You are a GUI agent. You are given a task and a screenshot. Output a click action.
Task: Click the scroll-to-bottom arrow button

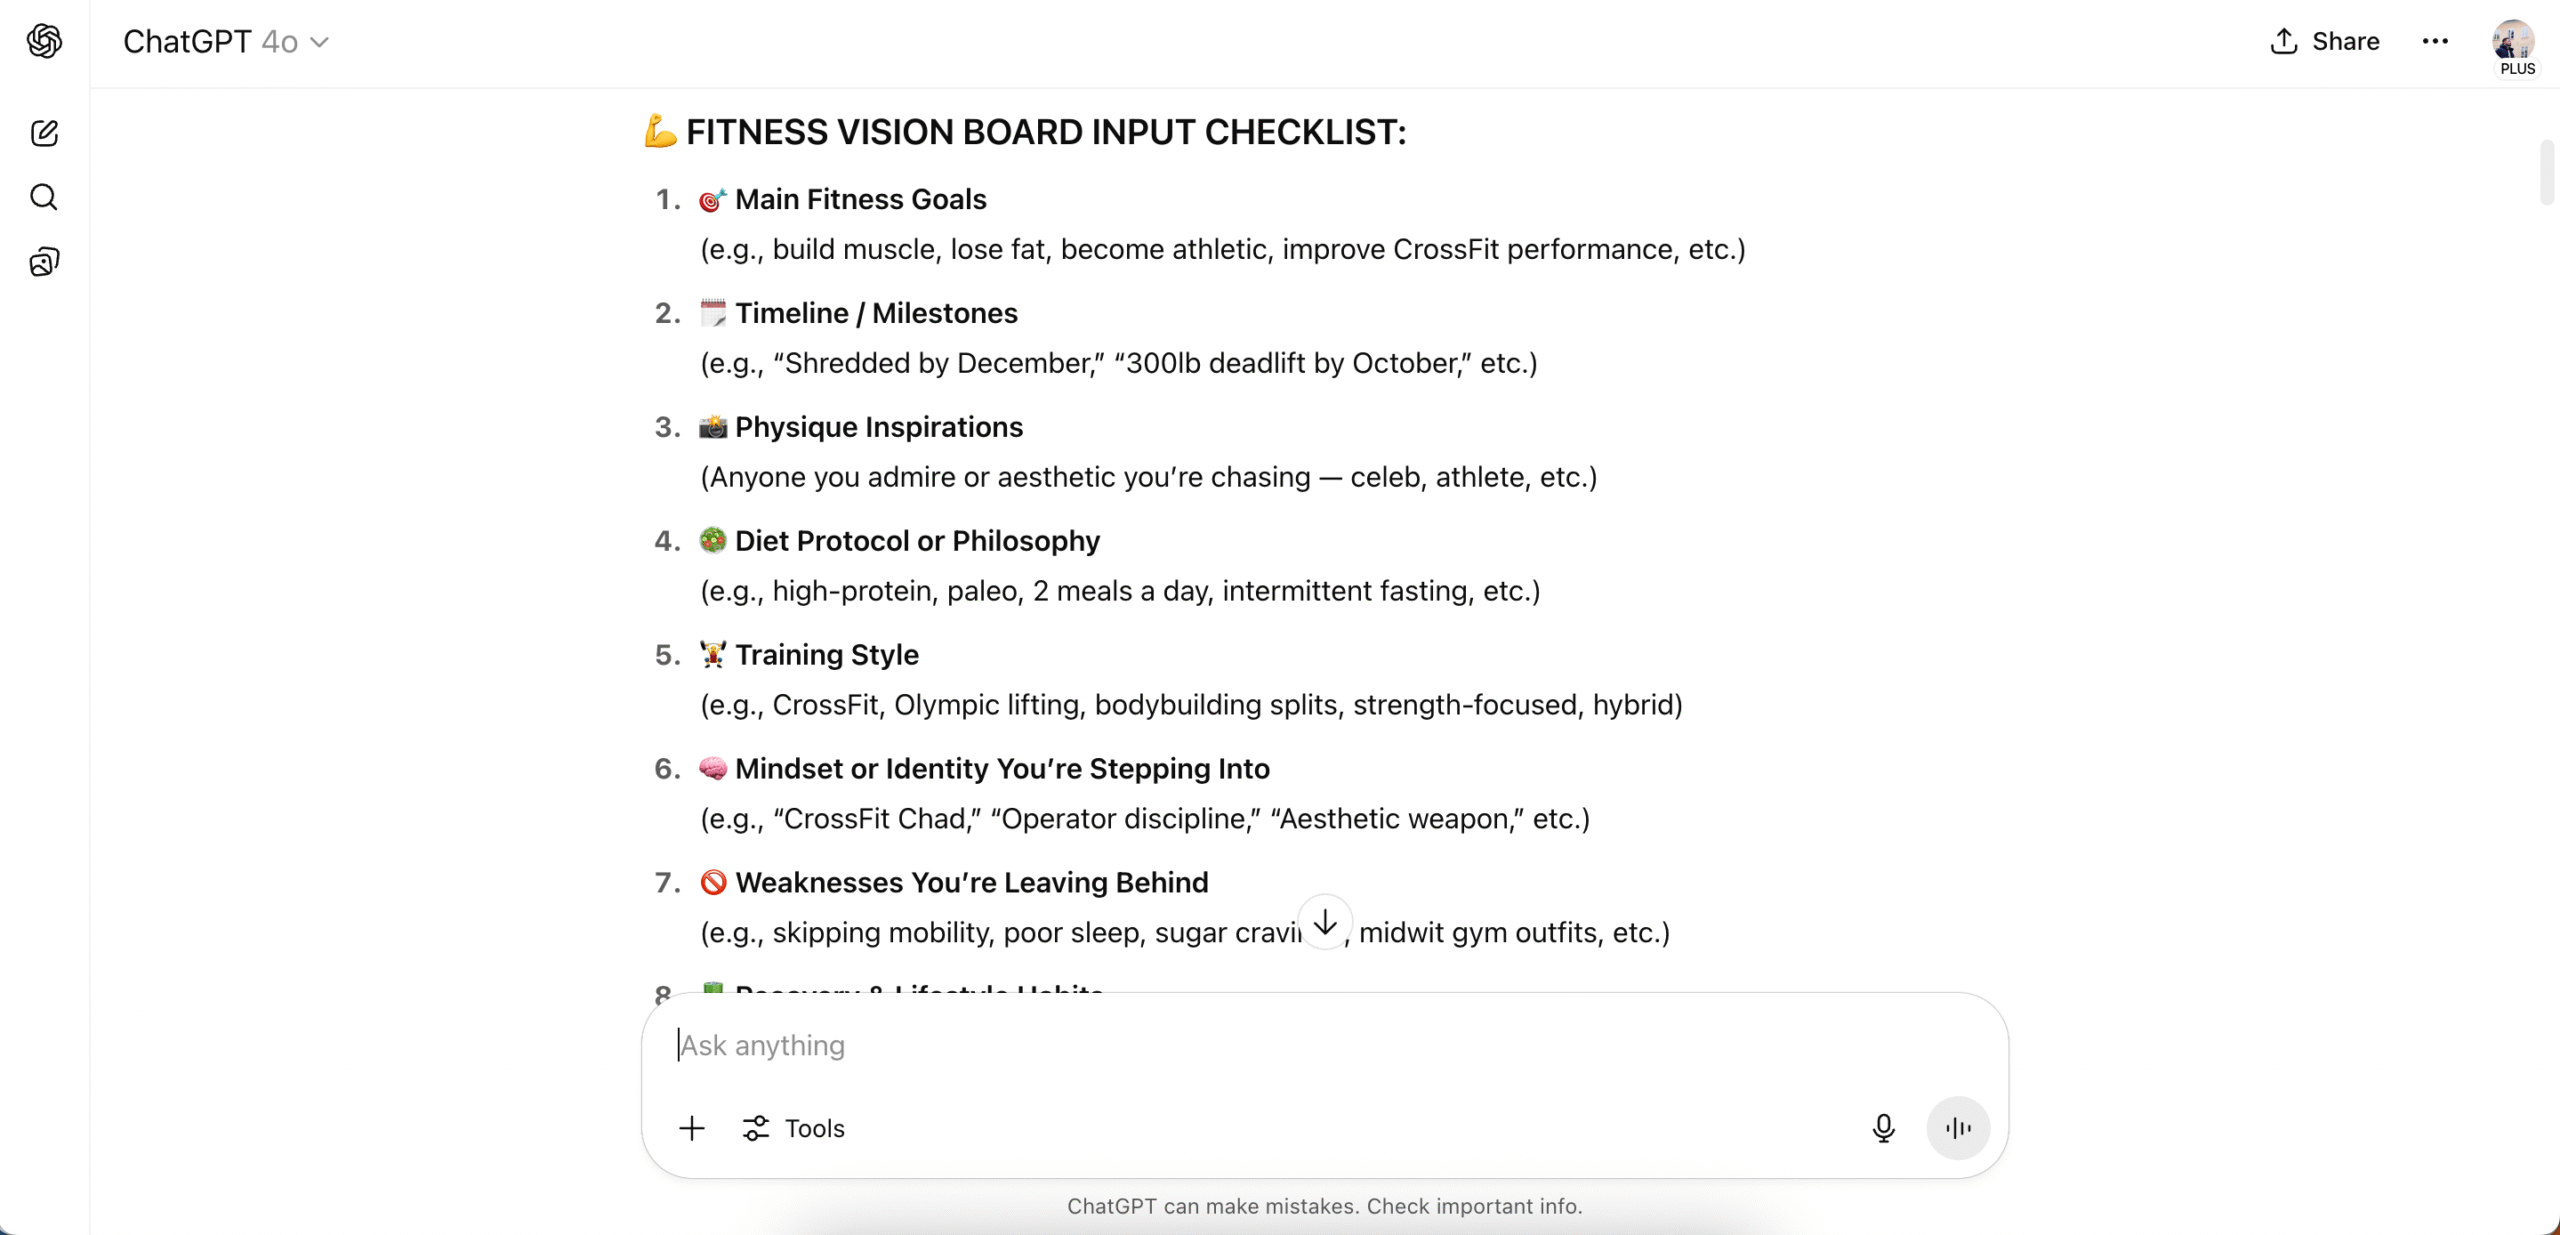1325,922
